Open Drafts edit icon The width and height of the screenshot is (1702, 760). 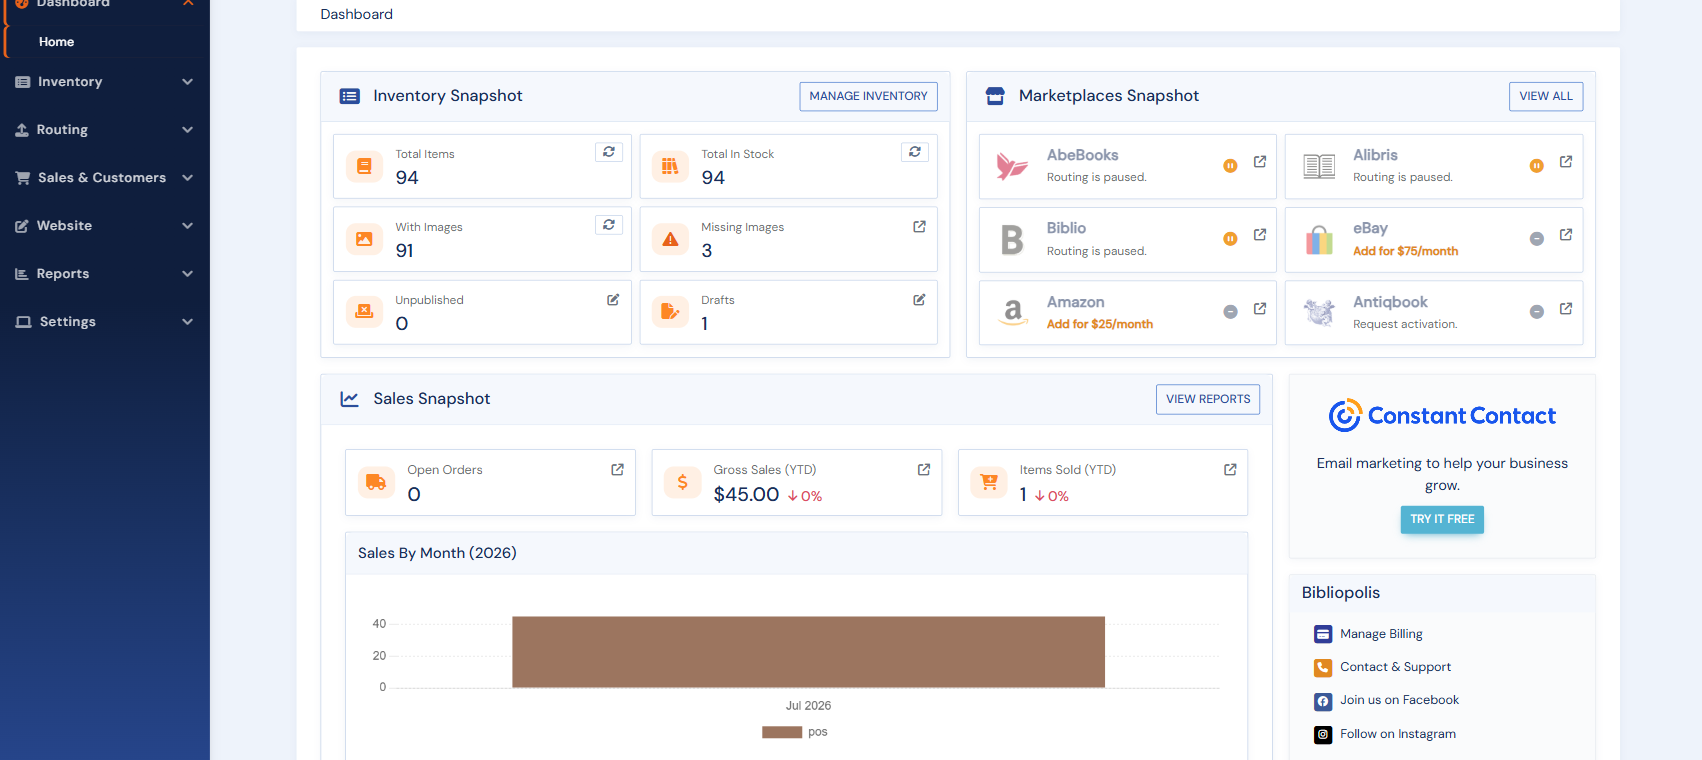(919, 300)
